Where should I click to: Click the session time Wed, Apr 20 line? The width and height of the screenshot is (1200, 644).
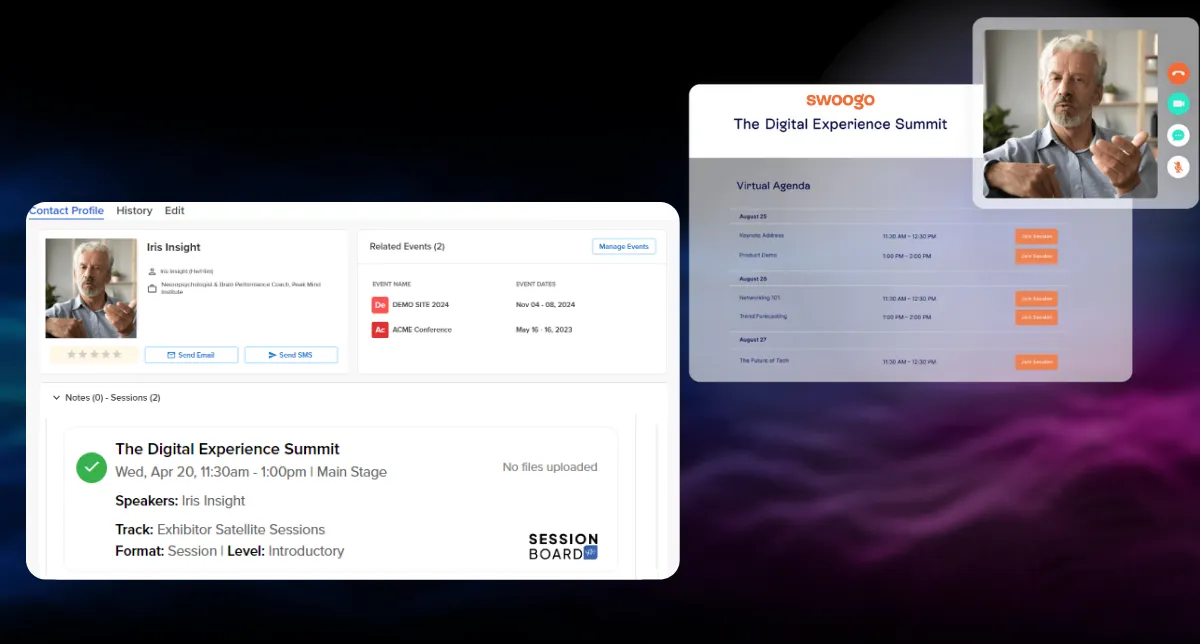251,472
